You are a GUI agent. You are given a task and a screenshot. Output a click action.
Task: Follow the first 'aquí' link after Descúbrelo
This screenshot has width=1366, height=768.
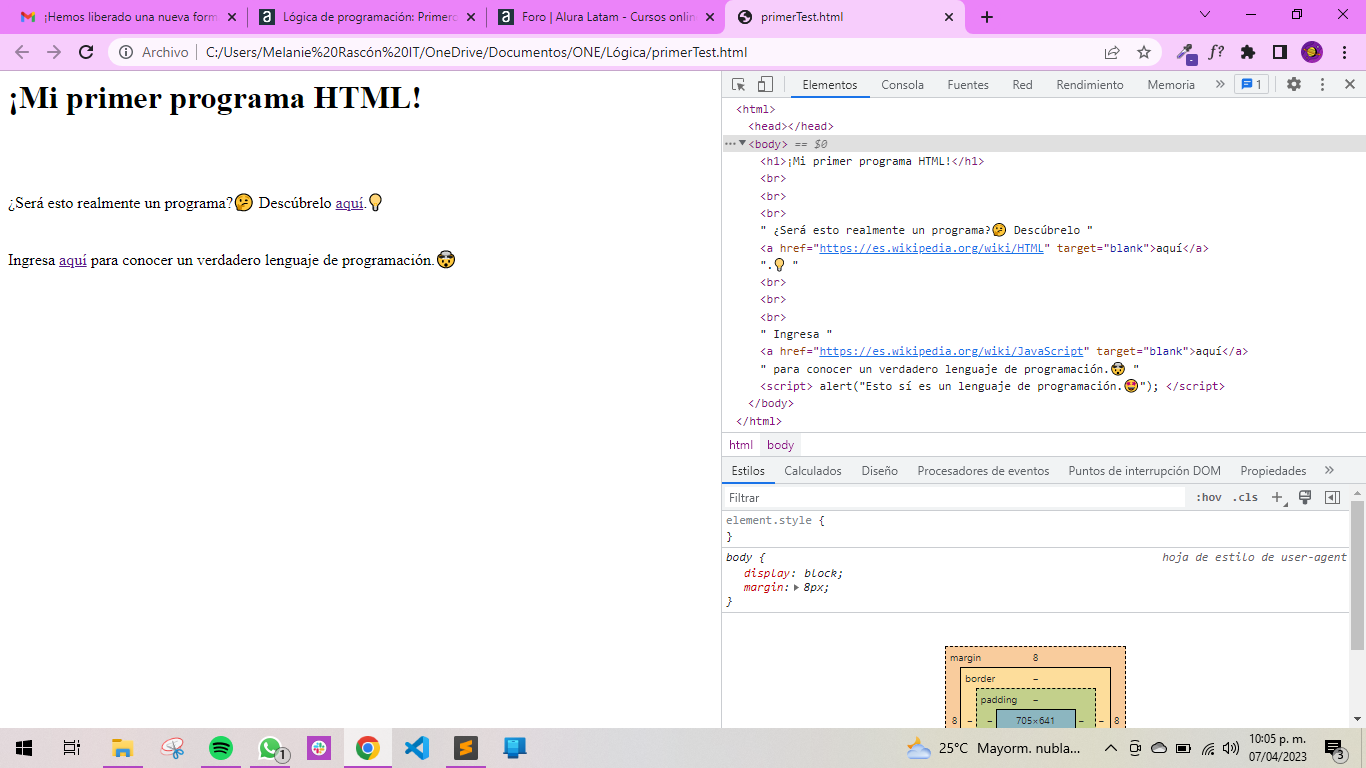[349, 203]
